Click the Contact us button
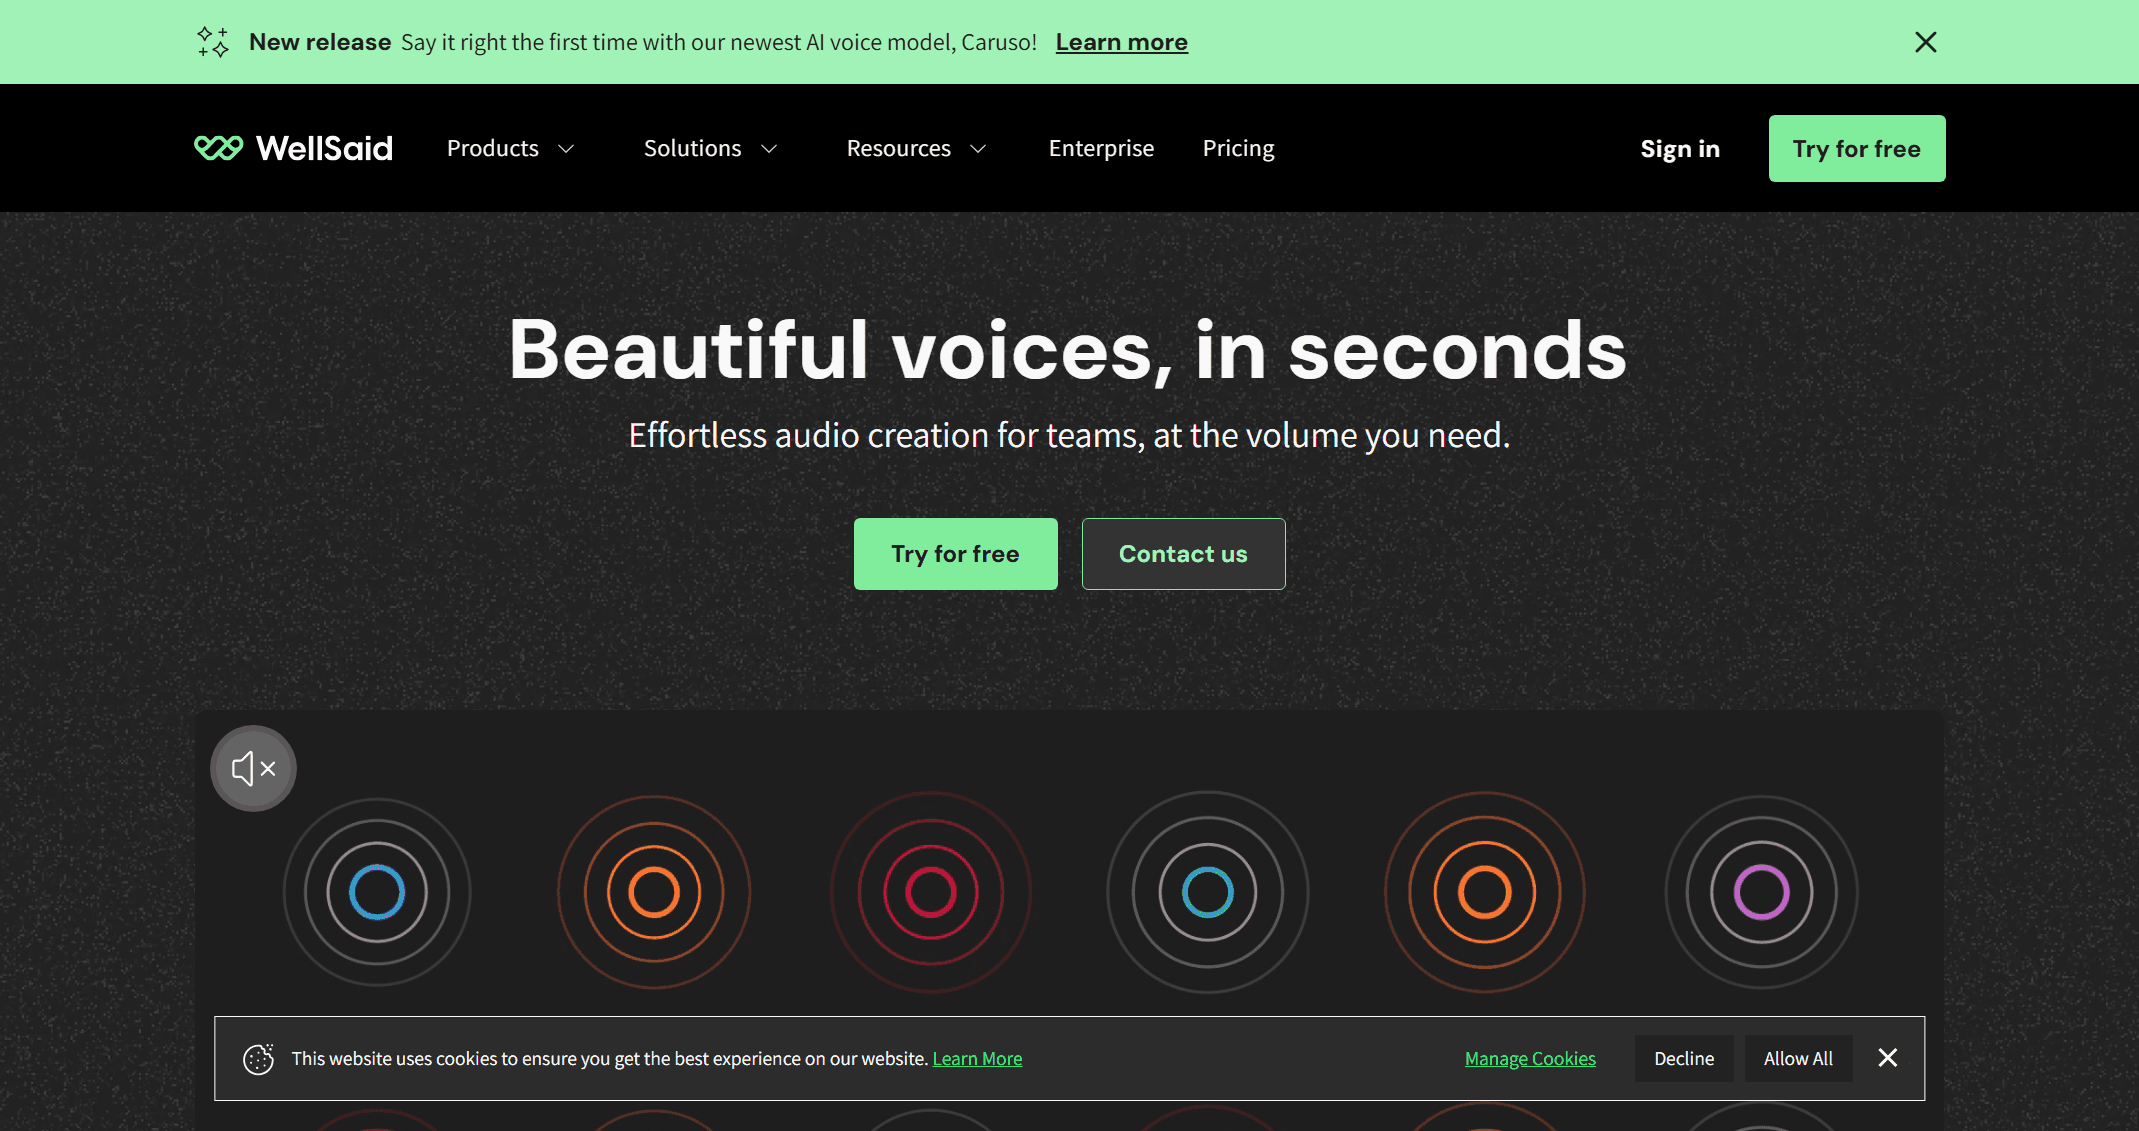Viewport: 2139px width, 1131px height. [x=1183, y=554]
